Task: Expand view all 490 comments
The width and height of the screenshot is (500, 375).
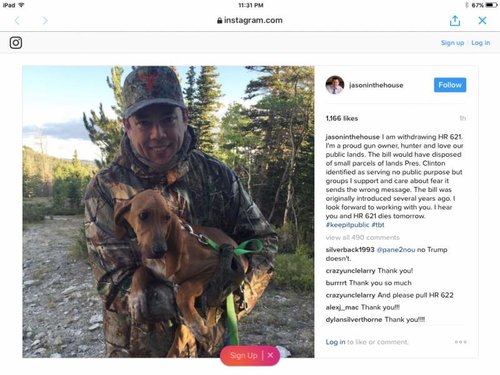Action: 362,237
